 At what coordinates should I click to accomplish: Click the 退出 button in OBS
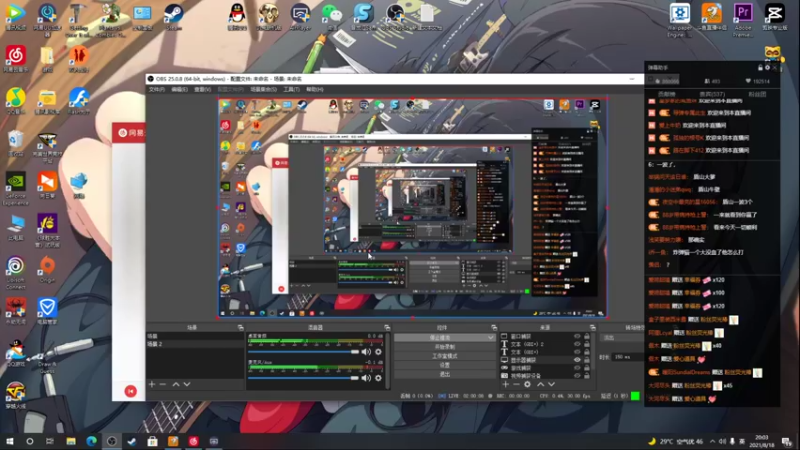(x=445, y=374)
